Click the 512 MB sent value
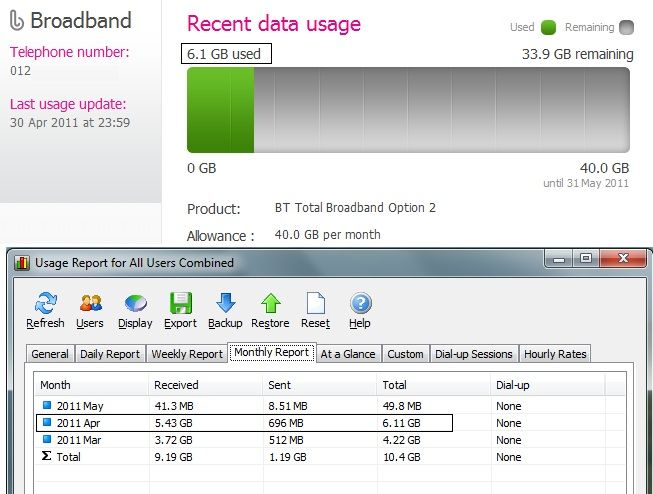The image size is (653, 494). click(286, 440)
